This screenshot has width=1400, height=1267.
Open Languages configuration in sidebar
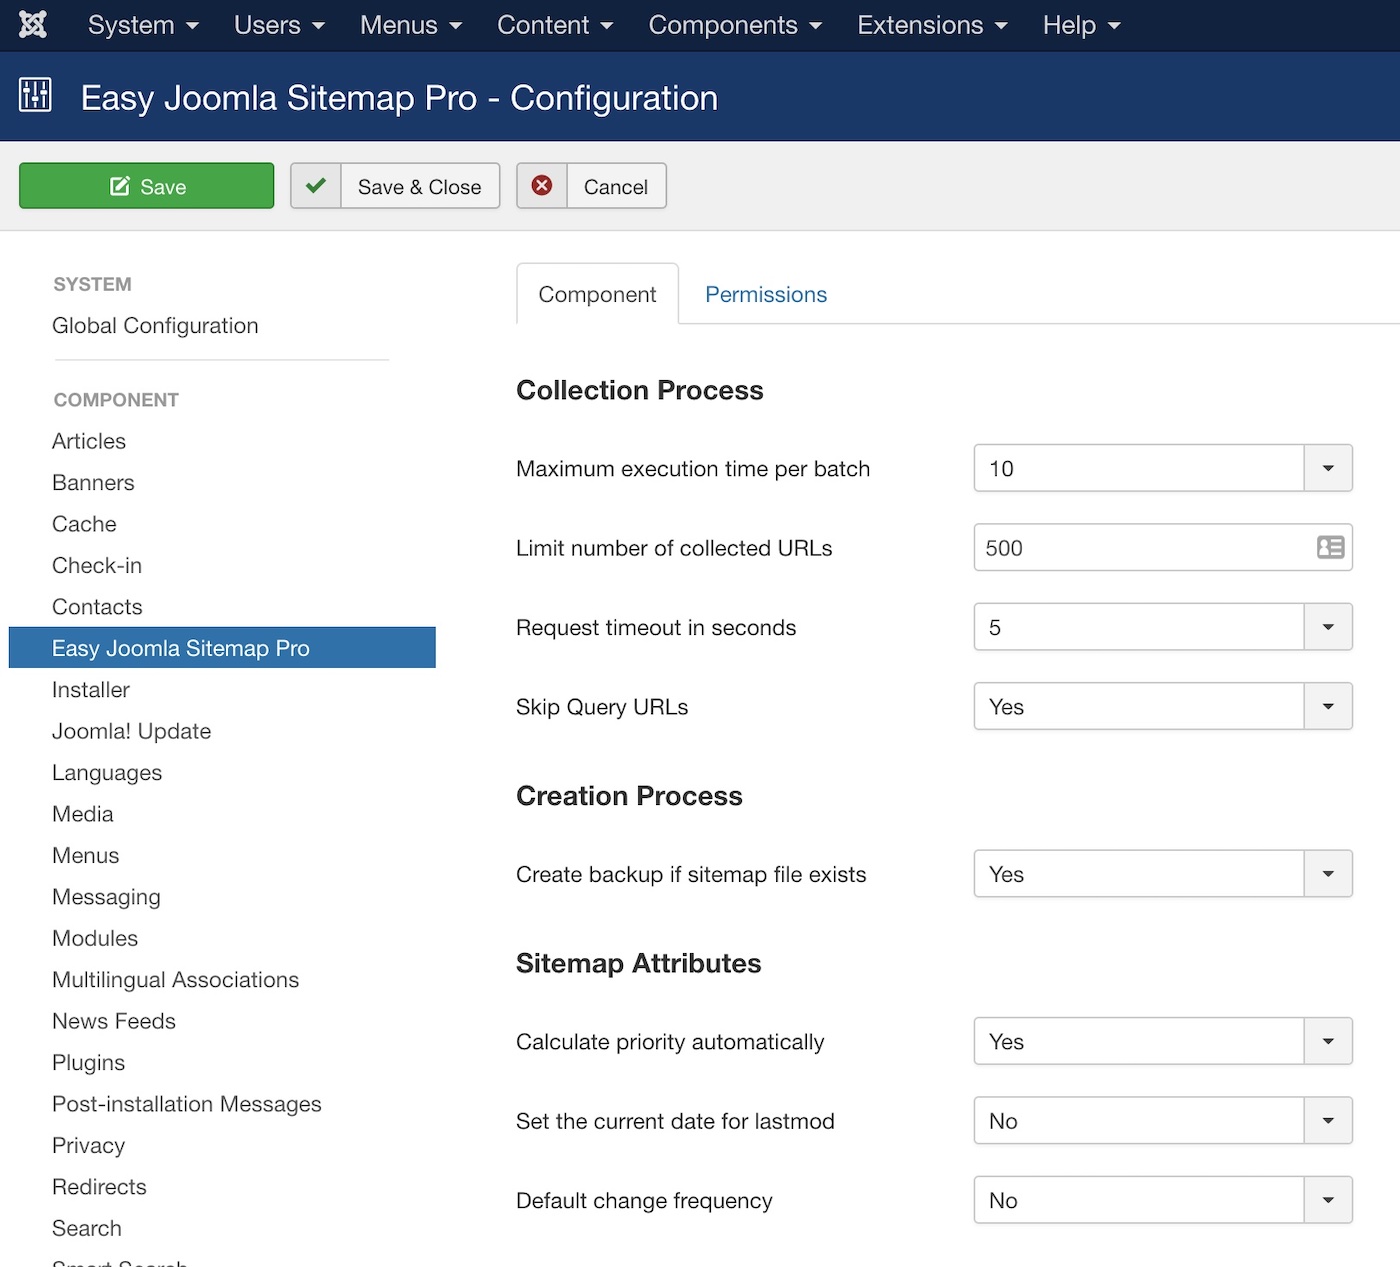pos(107,773)
